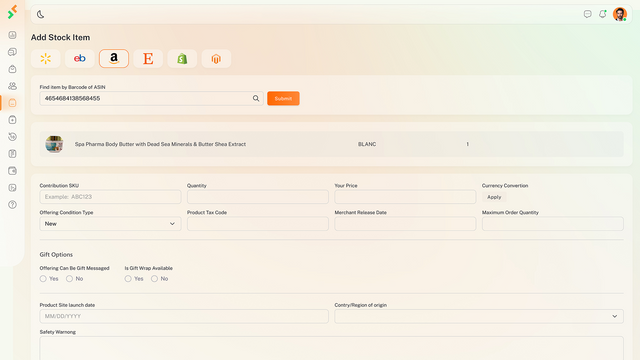Expand the Offering Condition Type dropdown

click(110, 224)
